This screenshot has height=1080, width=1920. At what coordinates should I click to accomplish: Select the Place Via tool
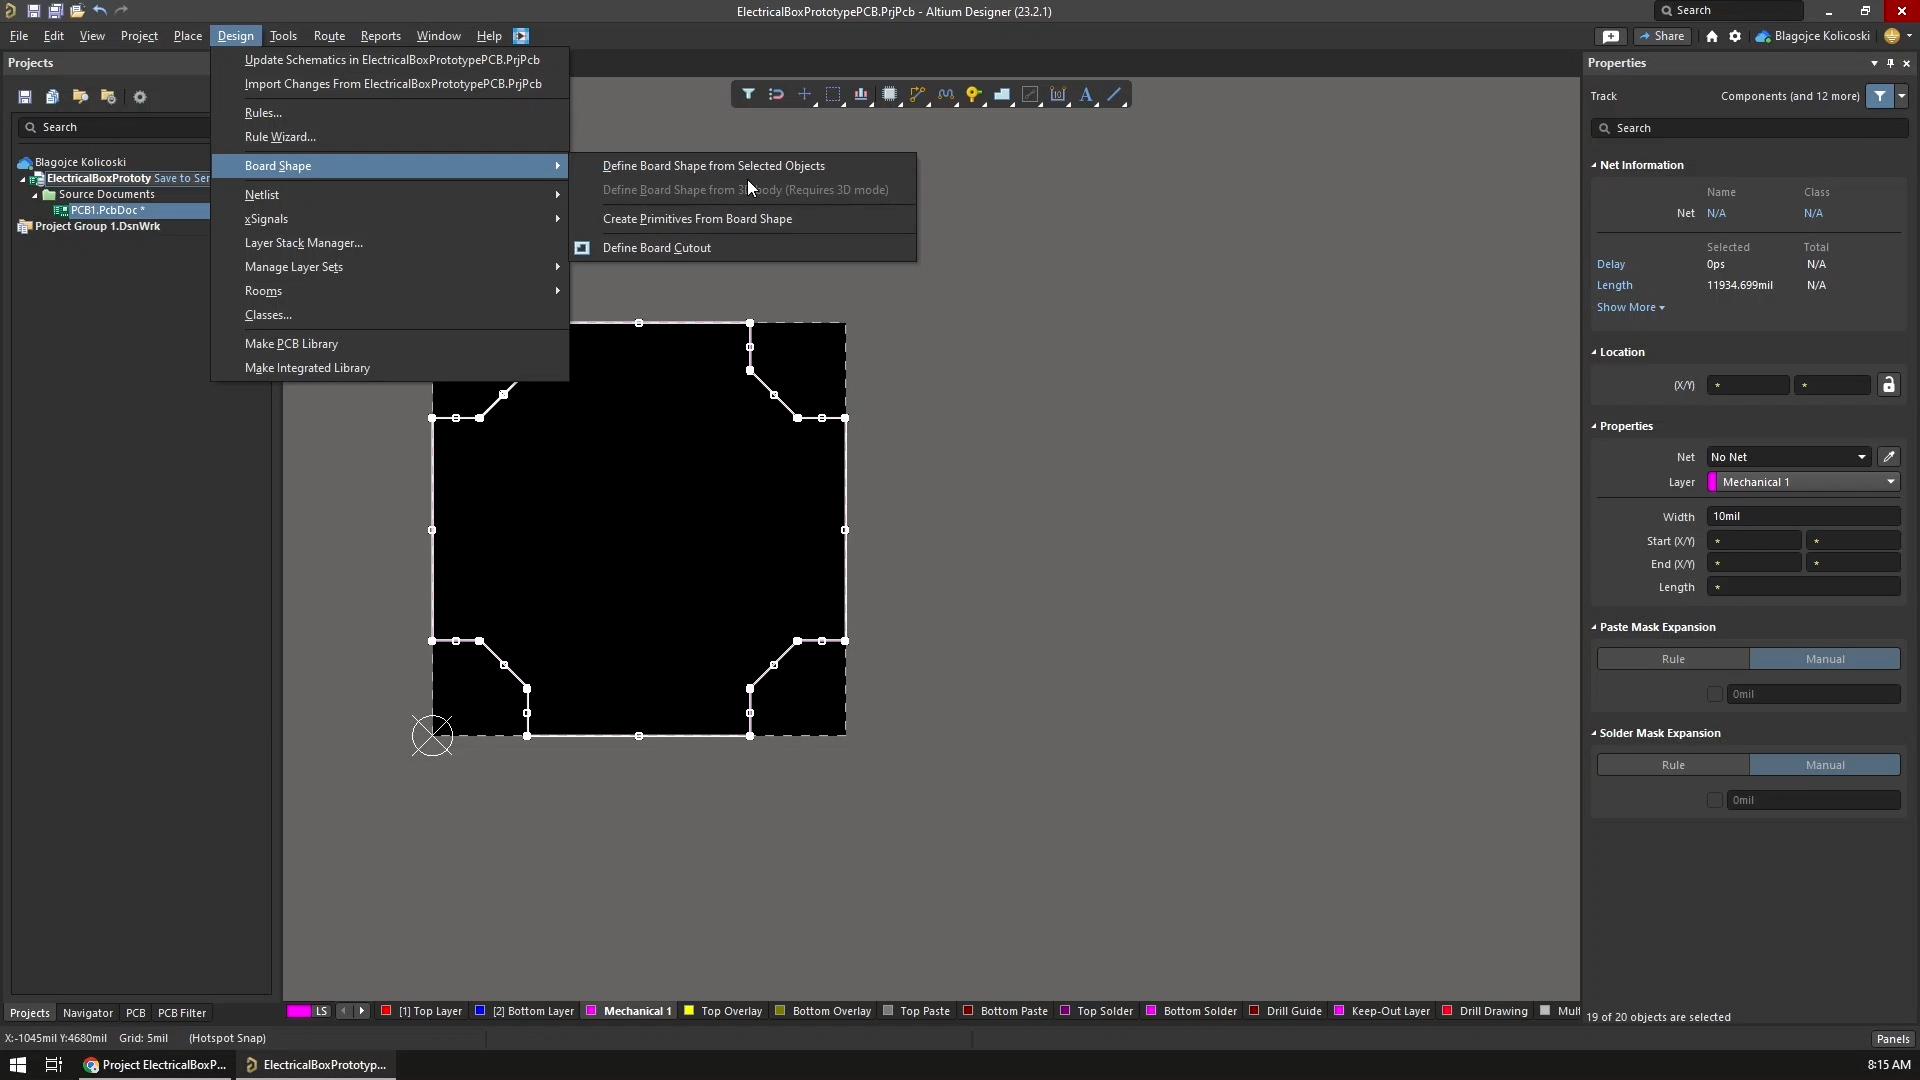975,94
